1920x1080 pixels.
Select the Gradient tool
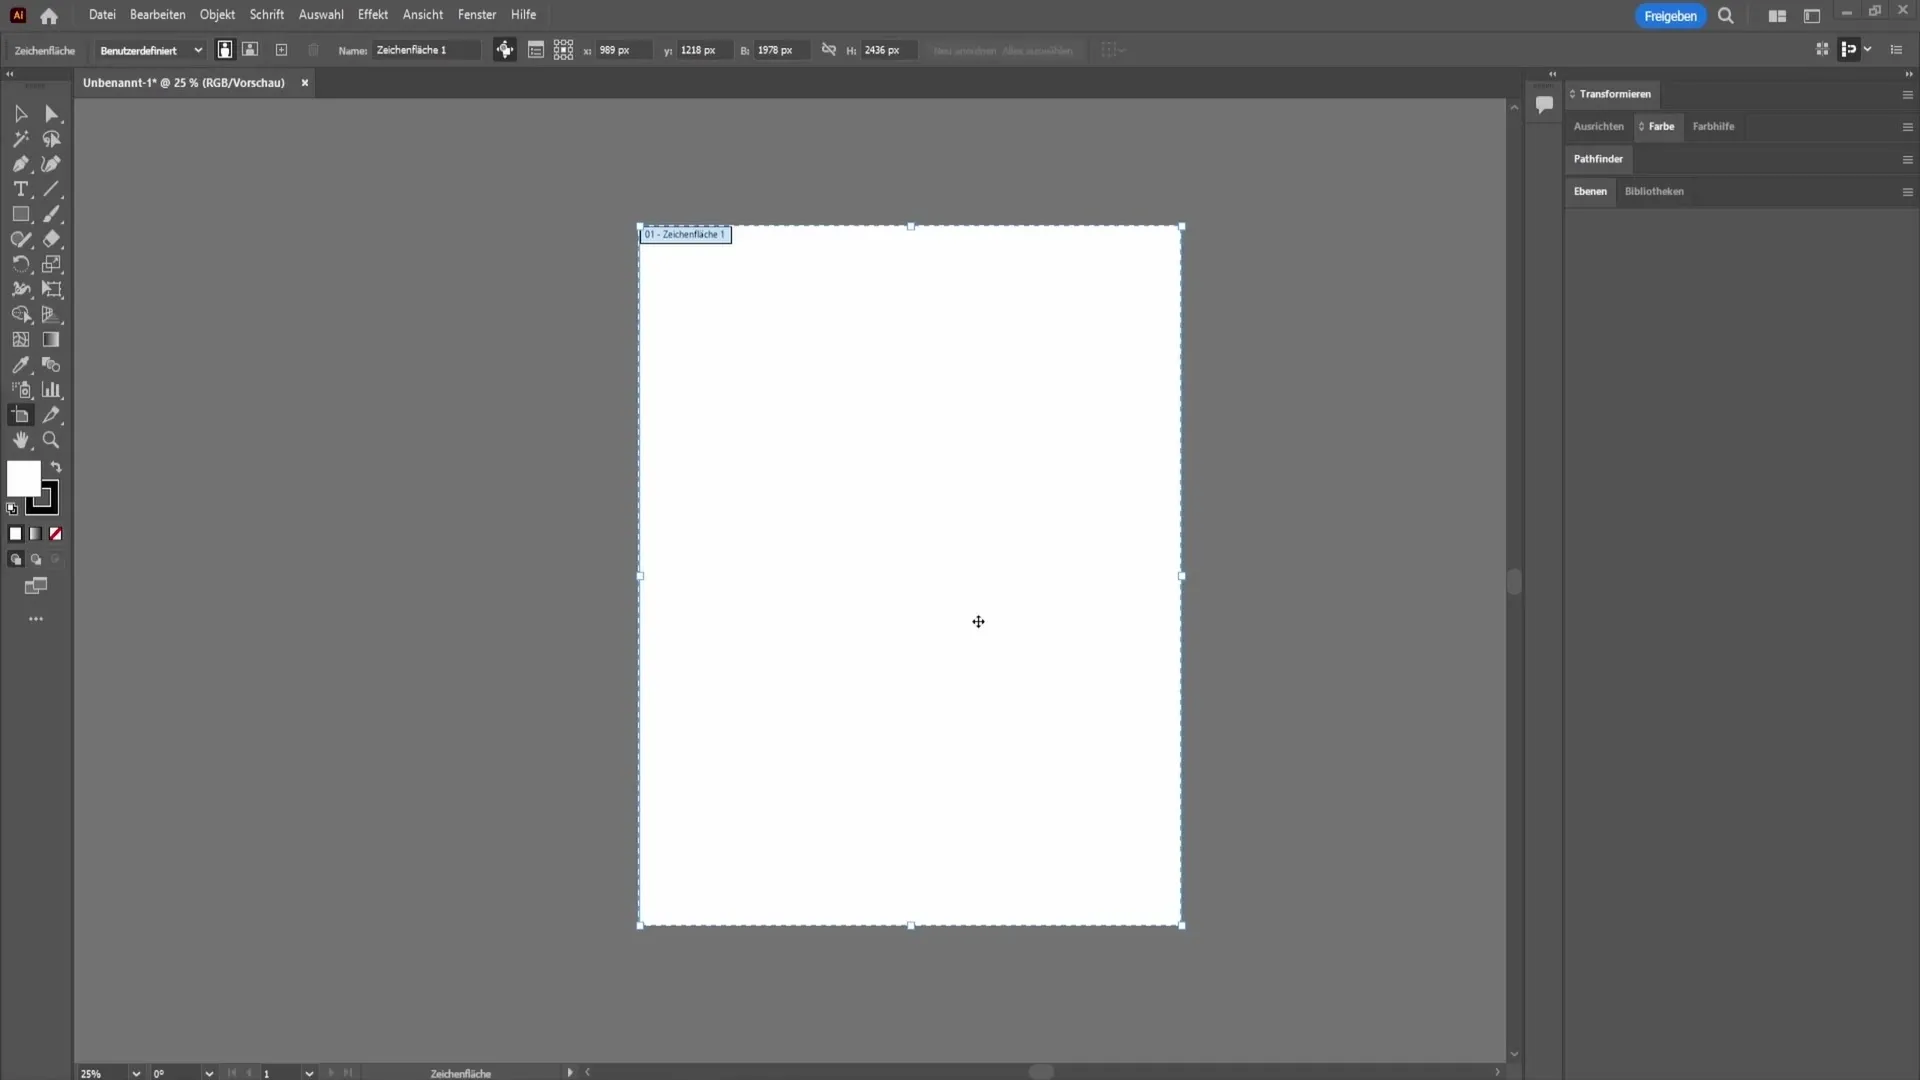[52, 340]
